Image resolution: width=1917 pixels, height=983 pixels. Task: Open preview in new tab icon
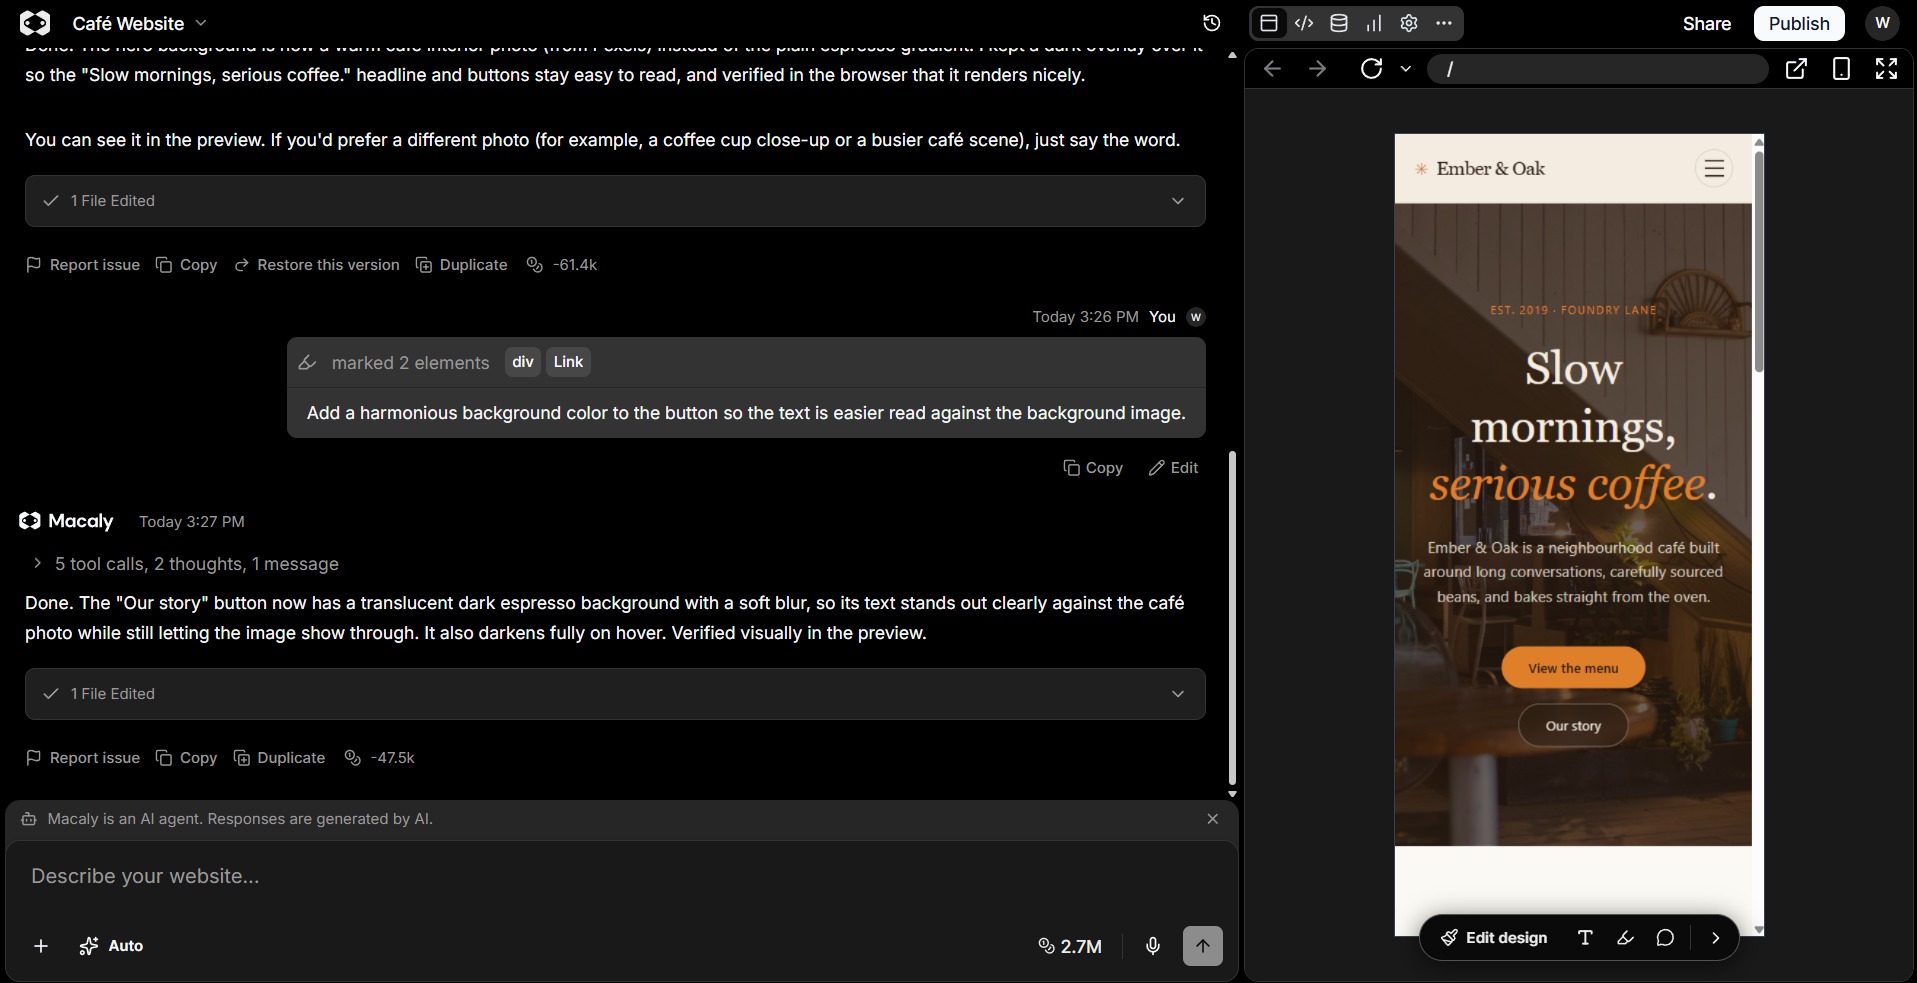click(x=1796, y=68)
